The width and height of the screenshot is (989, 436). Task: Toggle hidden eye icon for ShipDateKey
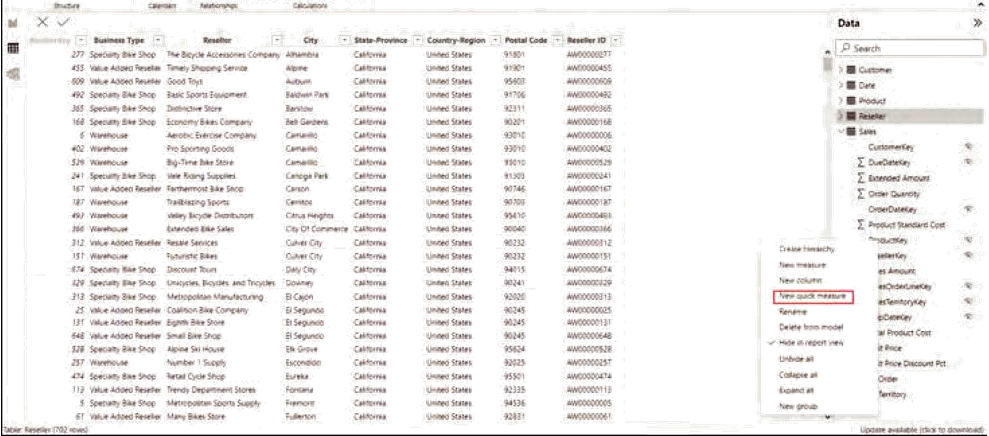point(968,317)
